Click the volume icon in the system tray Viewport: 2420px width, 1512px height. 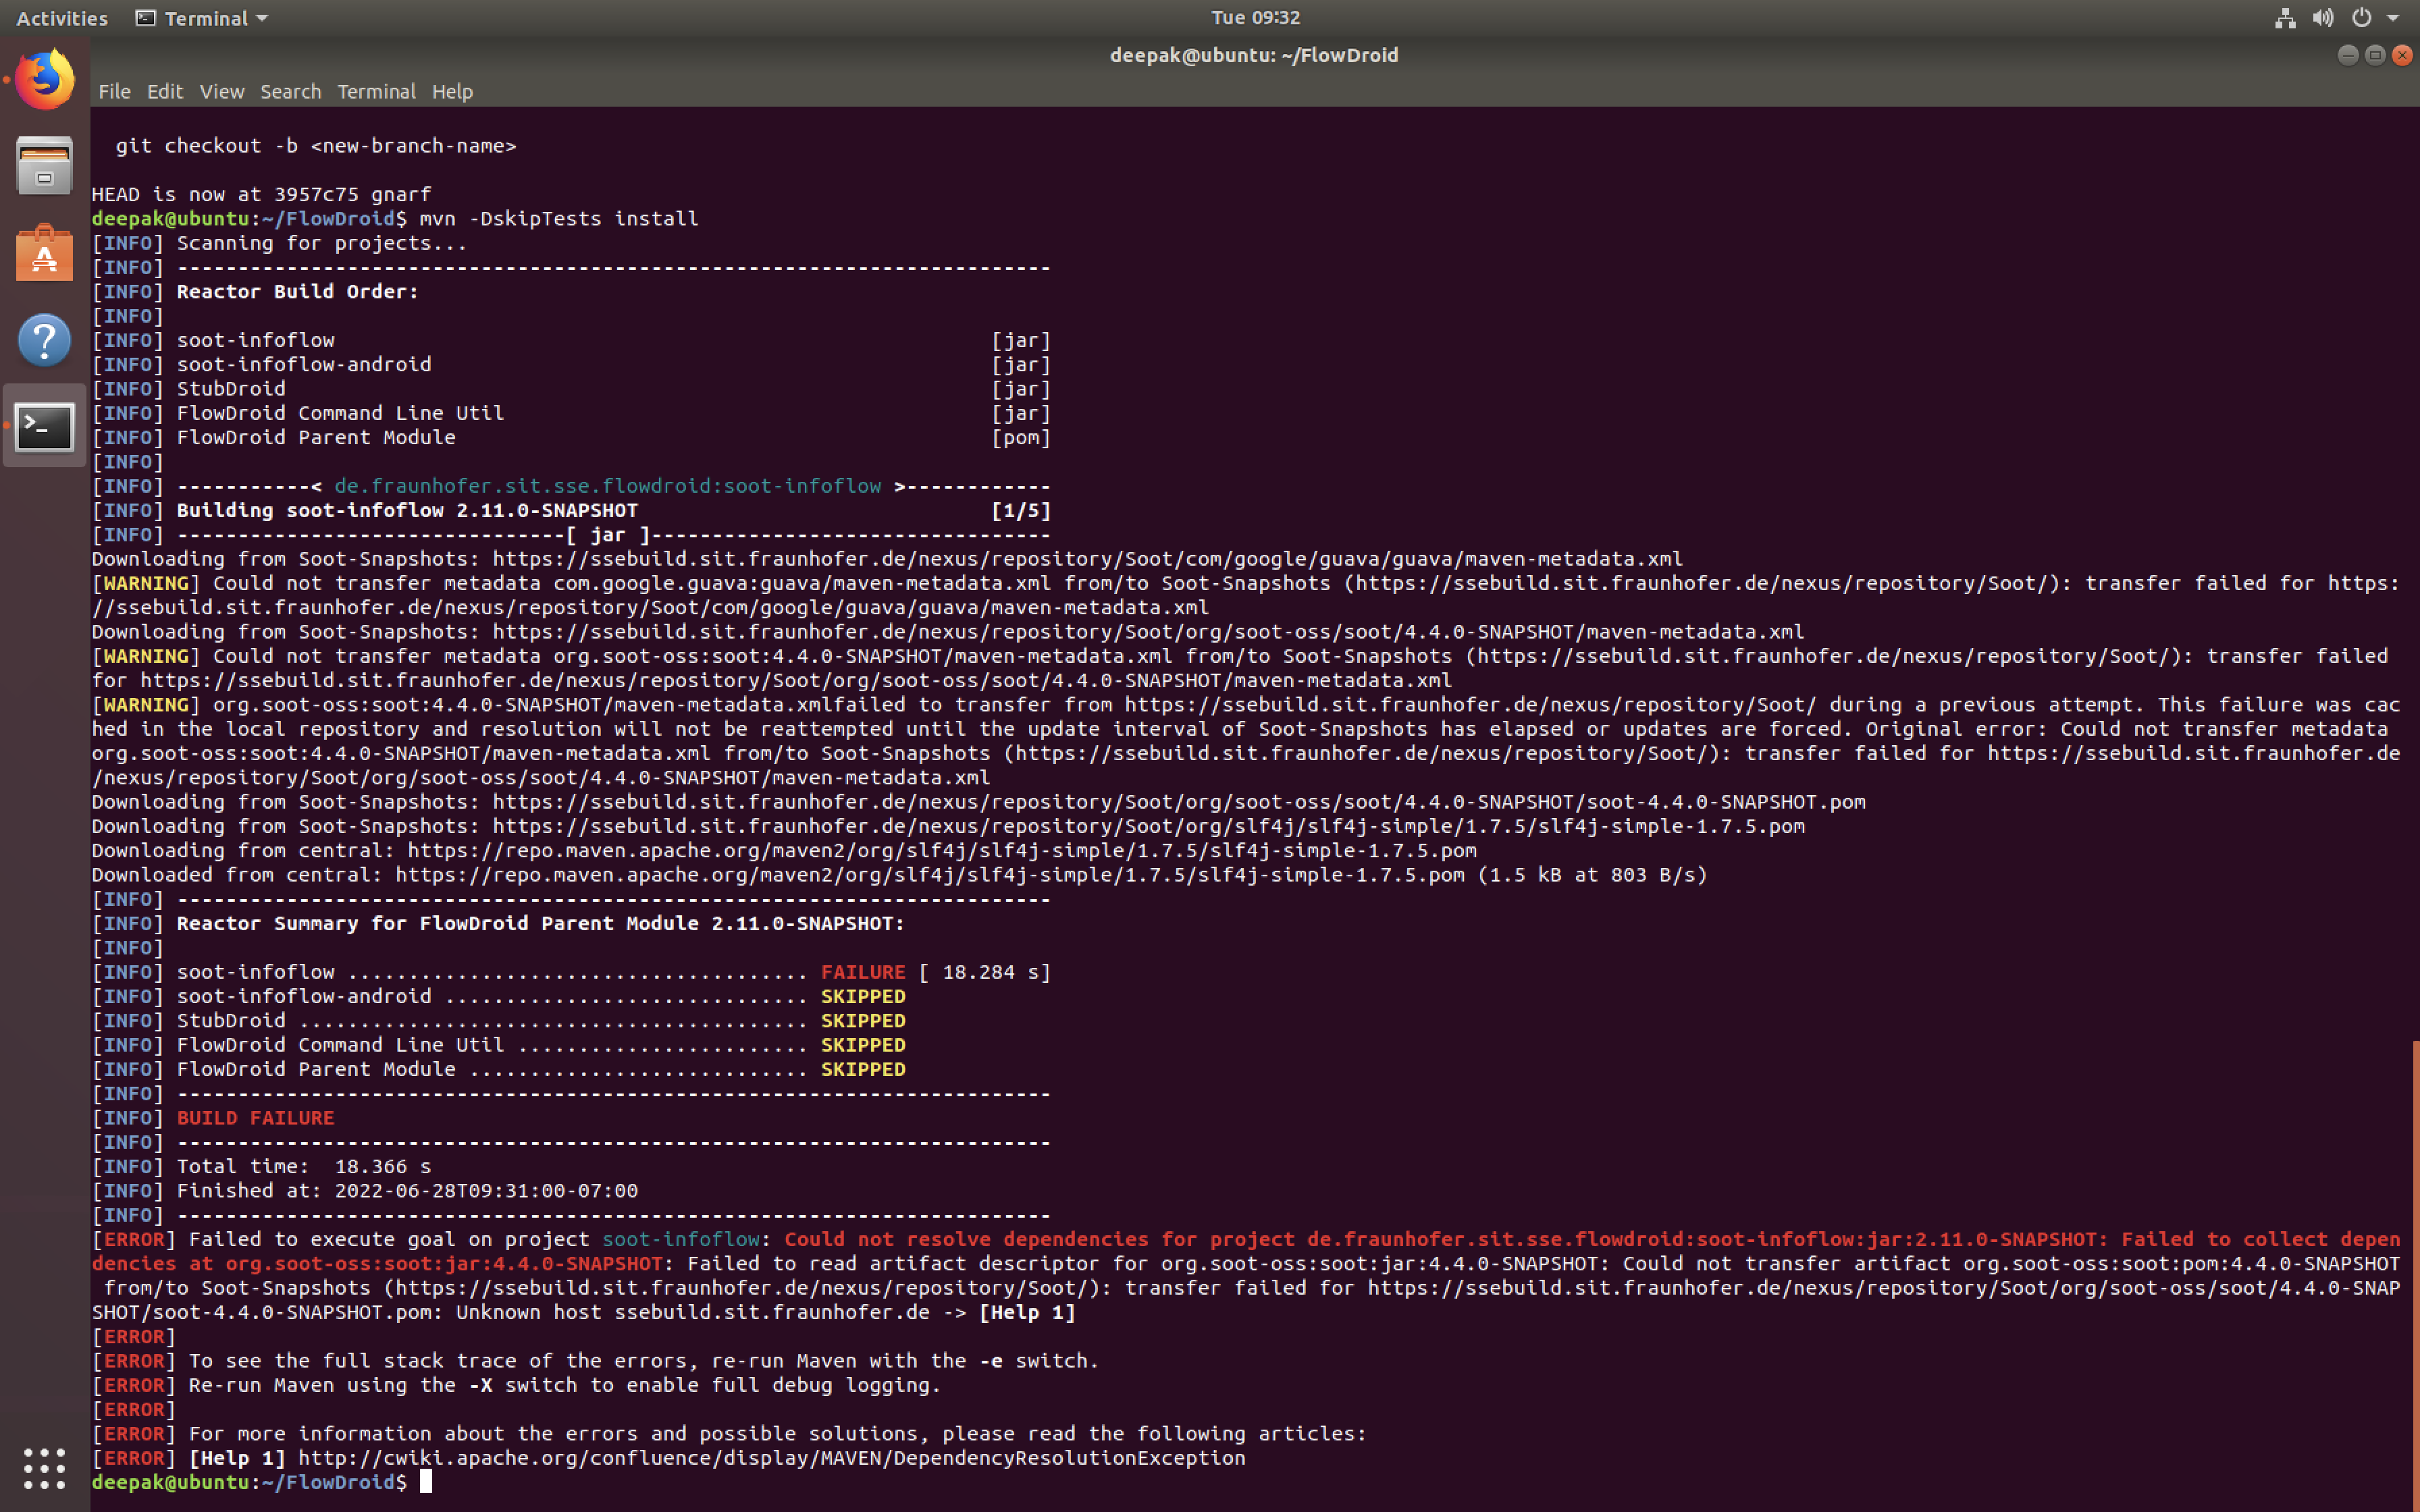[x=2322, y=17]
